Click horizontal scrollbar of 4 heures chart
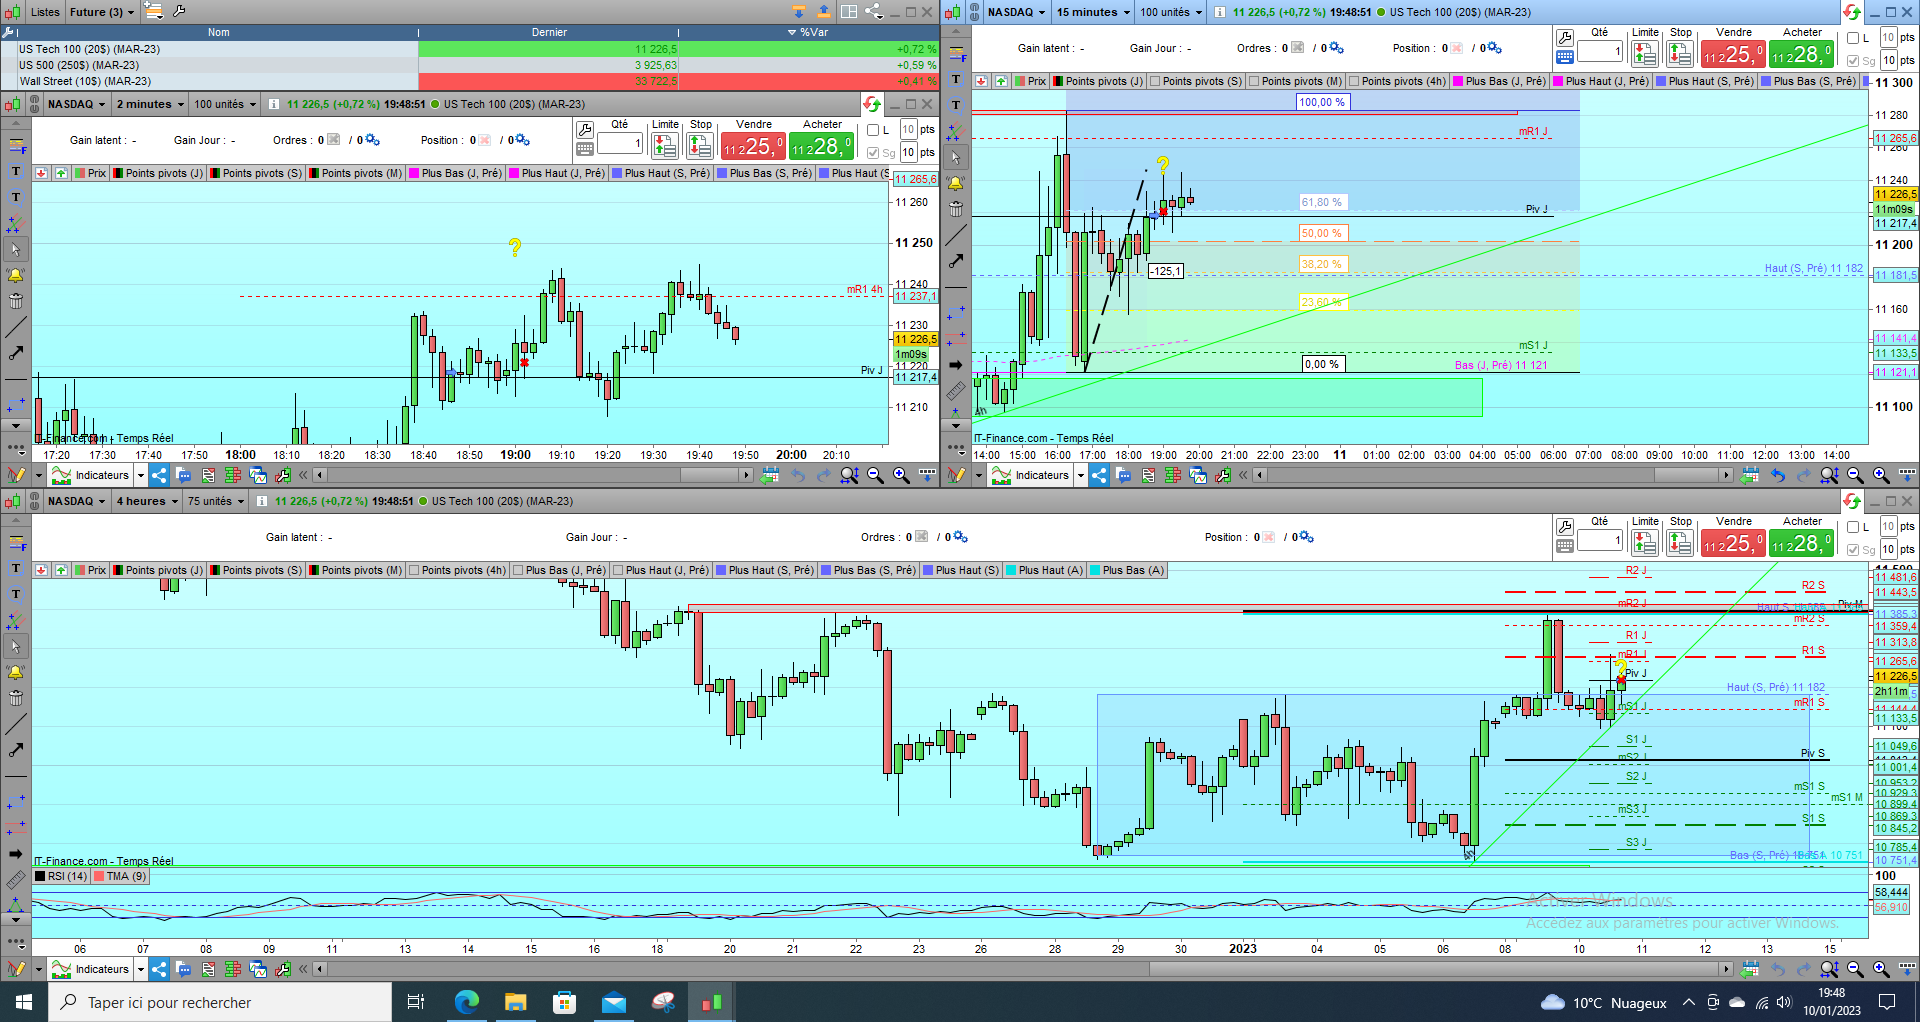 pos(1022,969)
